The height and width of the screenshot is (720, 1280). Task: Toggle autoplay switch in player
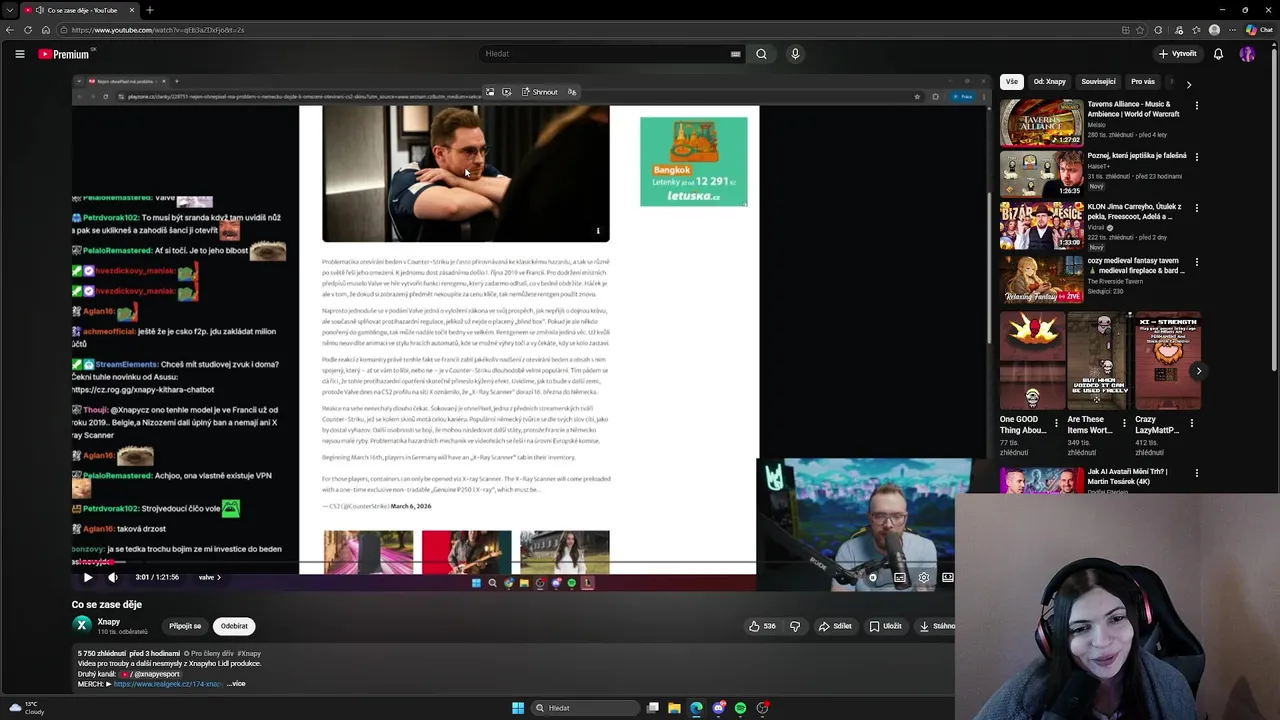872,577
